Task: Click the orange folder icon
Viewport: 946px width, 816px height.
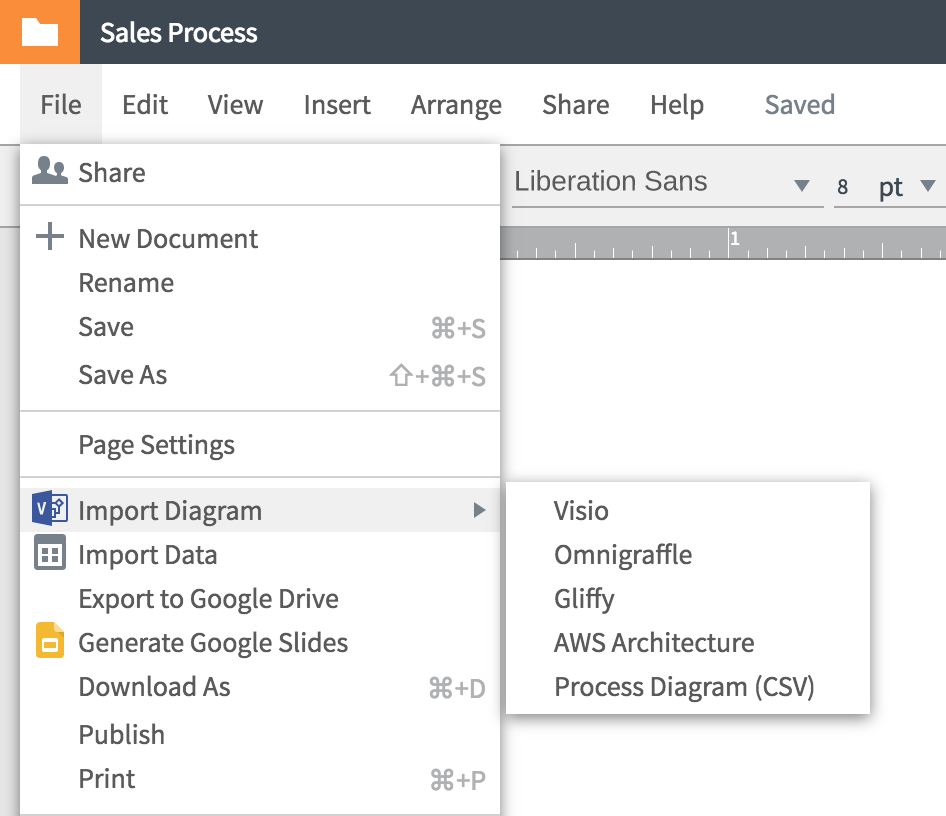Action: (x=39, y=32)
